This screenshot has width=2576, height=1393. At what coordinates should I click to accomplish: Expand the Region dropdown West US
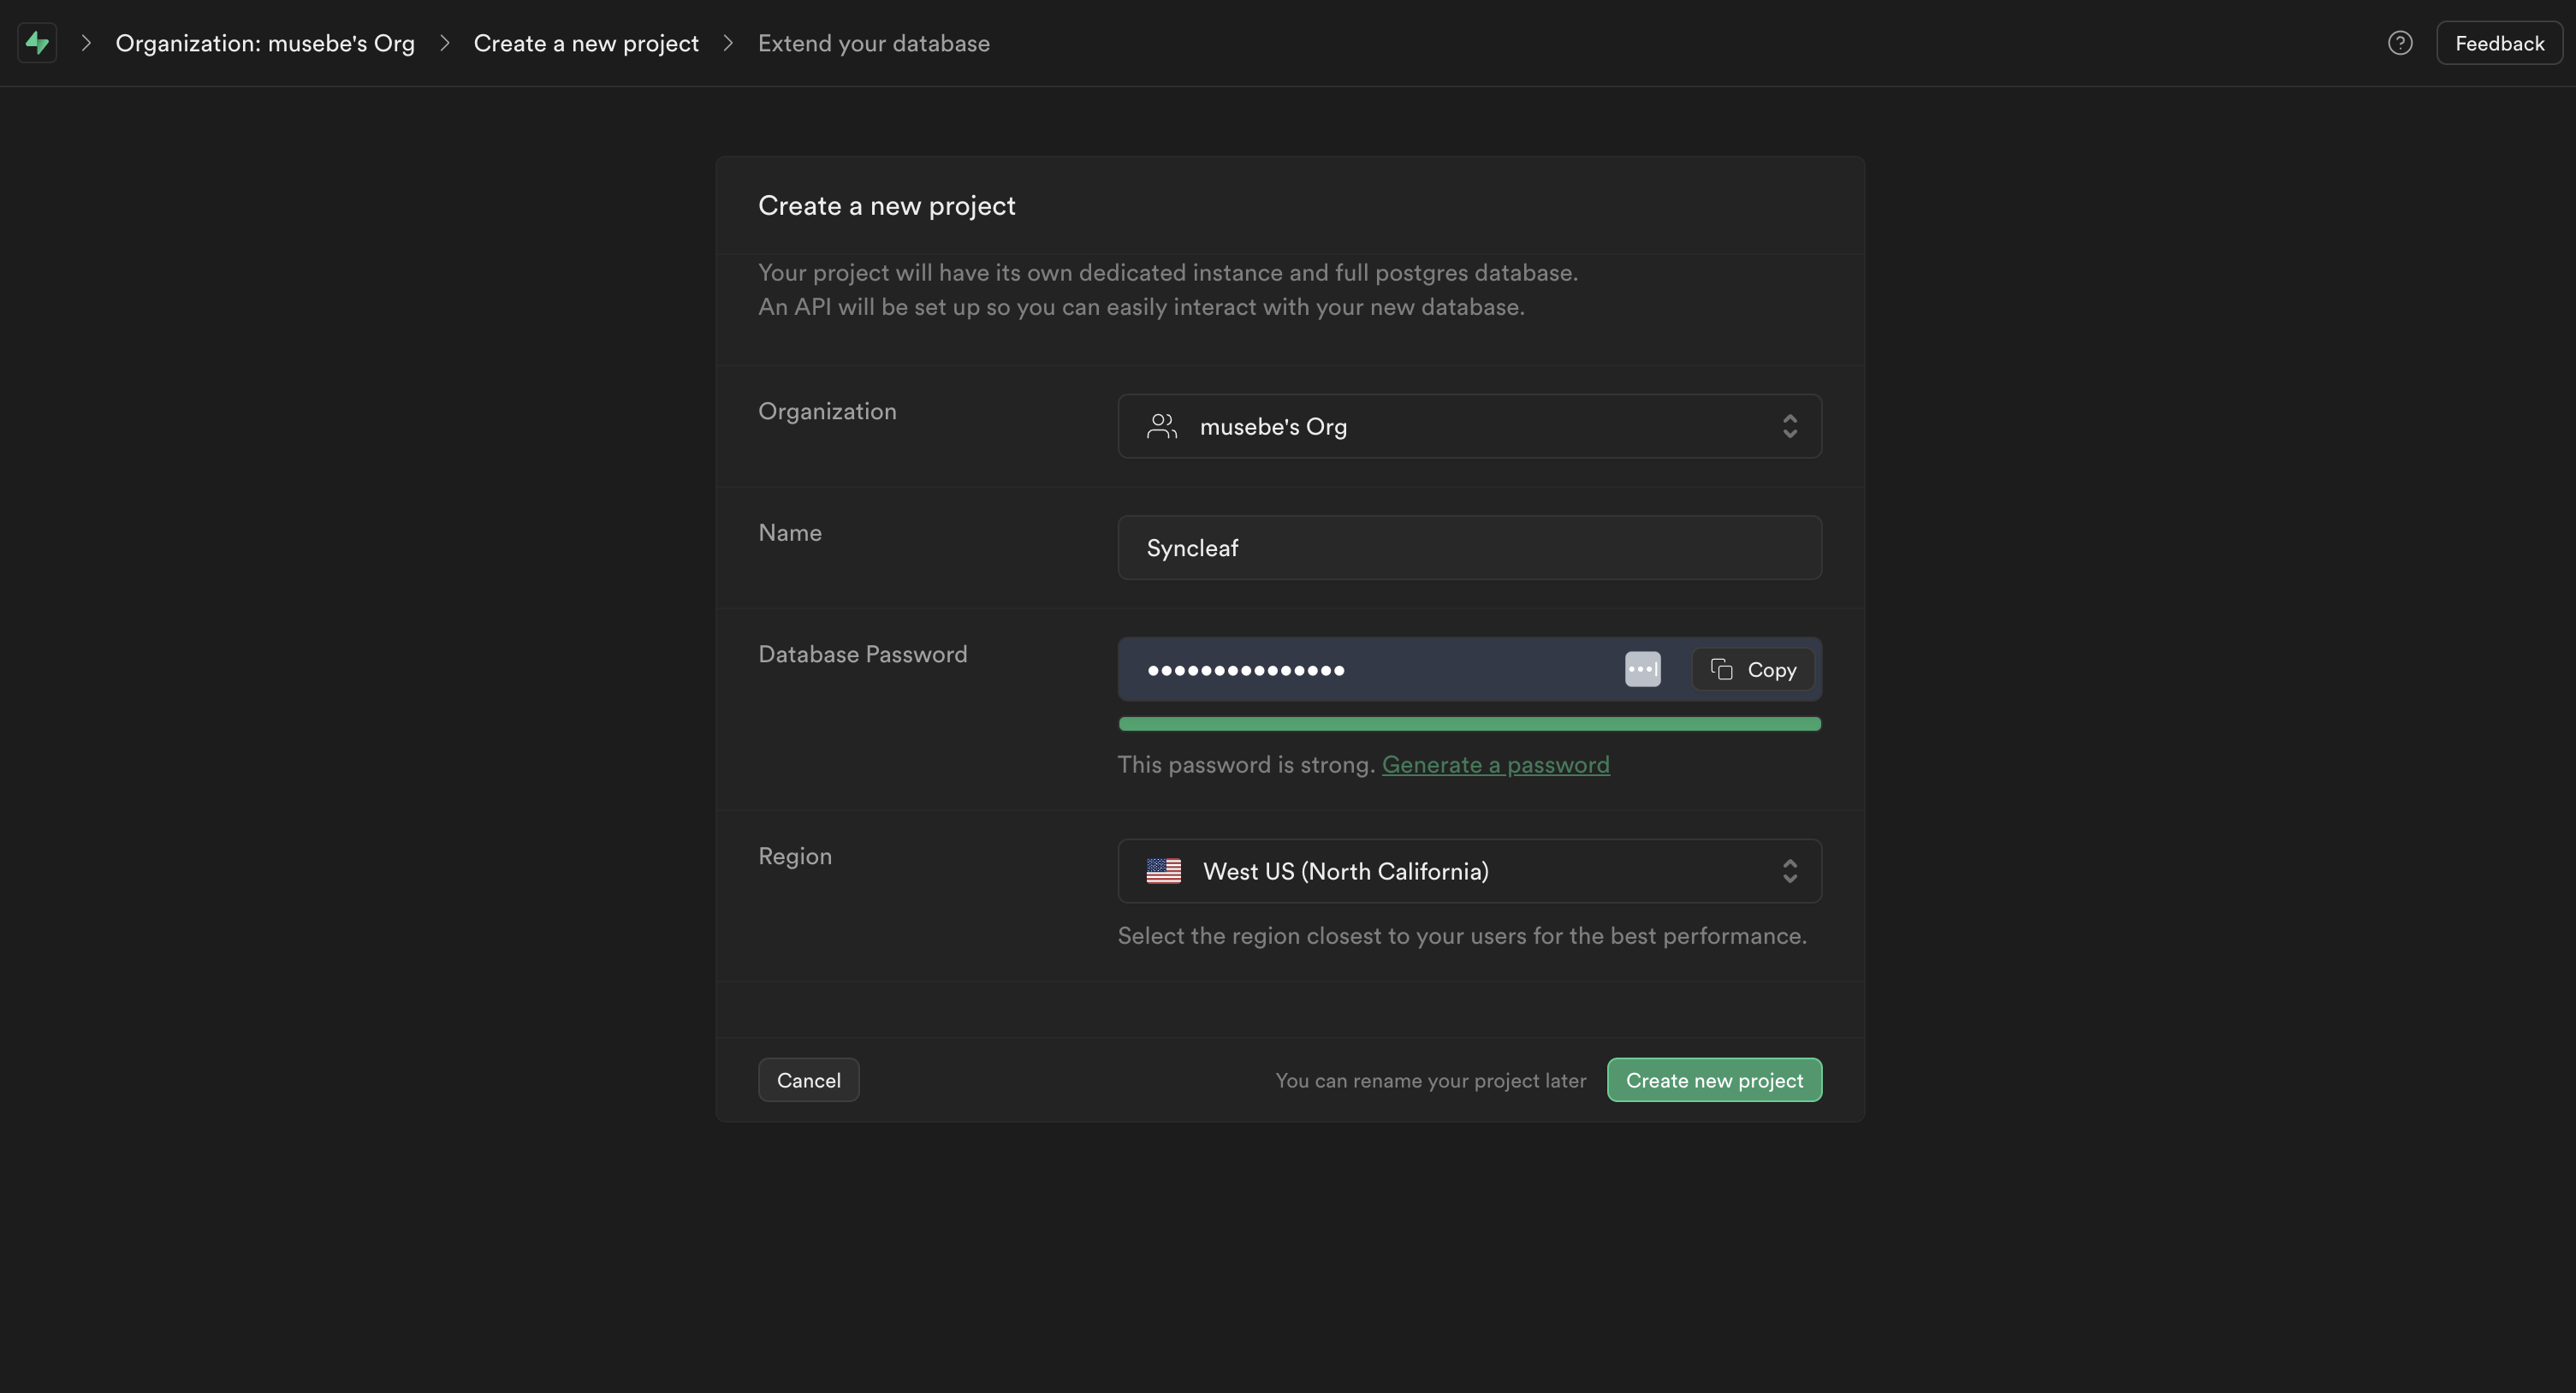[1468, 871]
